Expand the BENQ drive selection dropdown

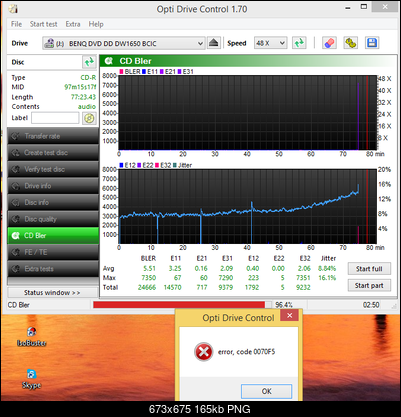(x=124, y=43)
